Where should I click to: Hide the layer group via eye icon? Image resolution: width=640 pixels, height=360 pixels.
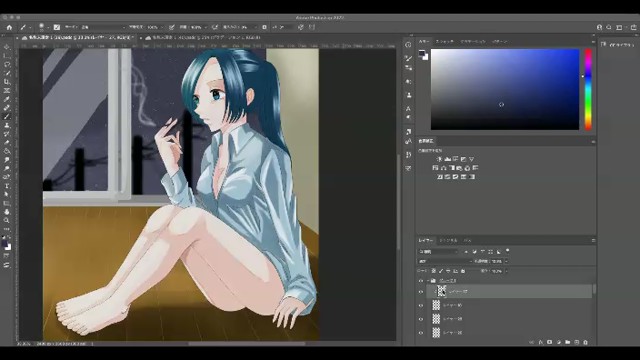[421, 281]
